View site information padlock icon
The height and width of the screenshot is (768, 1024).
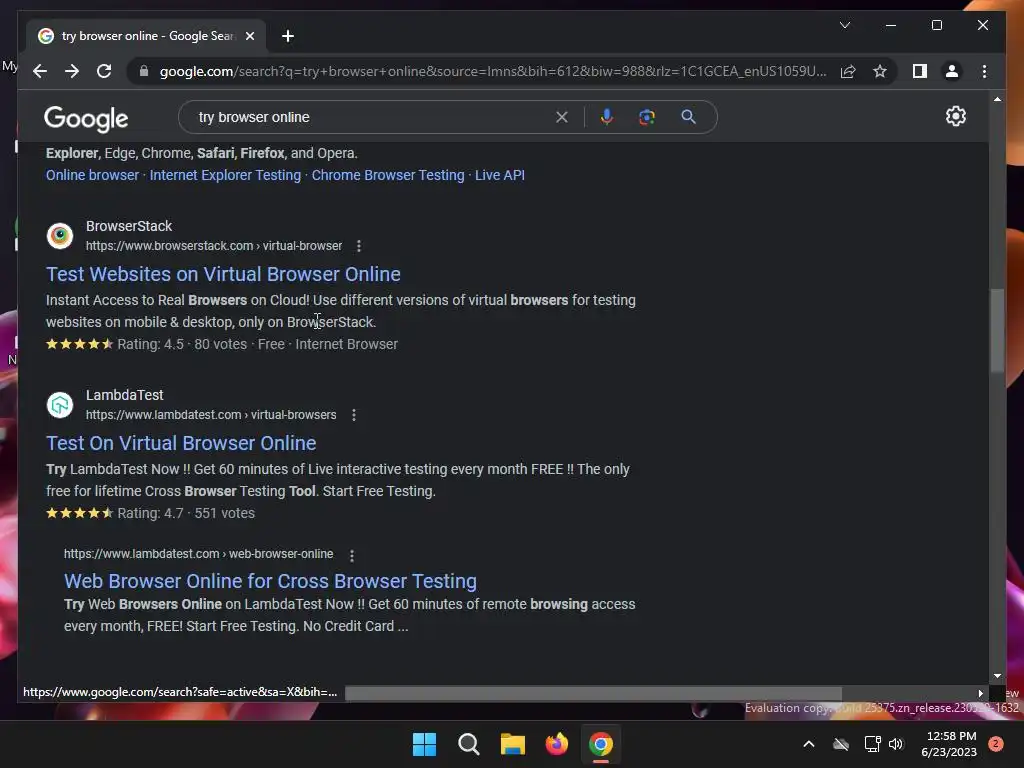click(x=144, y=71)
